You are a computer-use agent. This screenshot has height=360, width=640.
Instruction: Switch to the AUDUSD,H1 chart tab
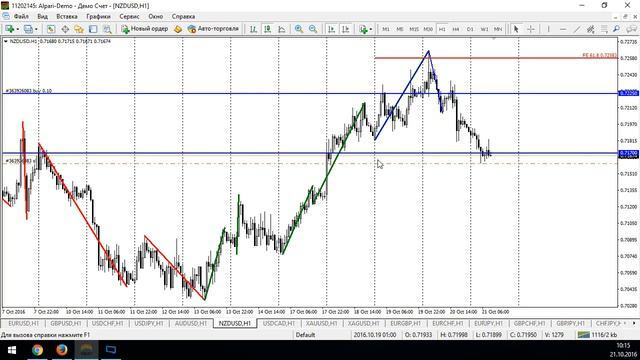[x=191, y=323]
